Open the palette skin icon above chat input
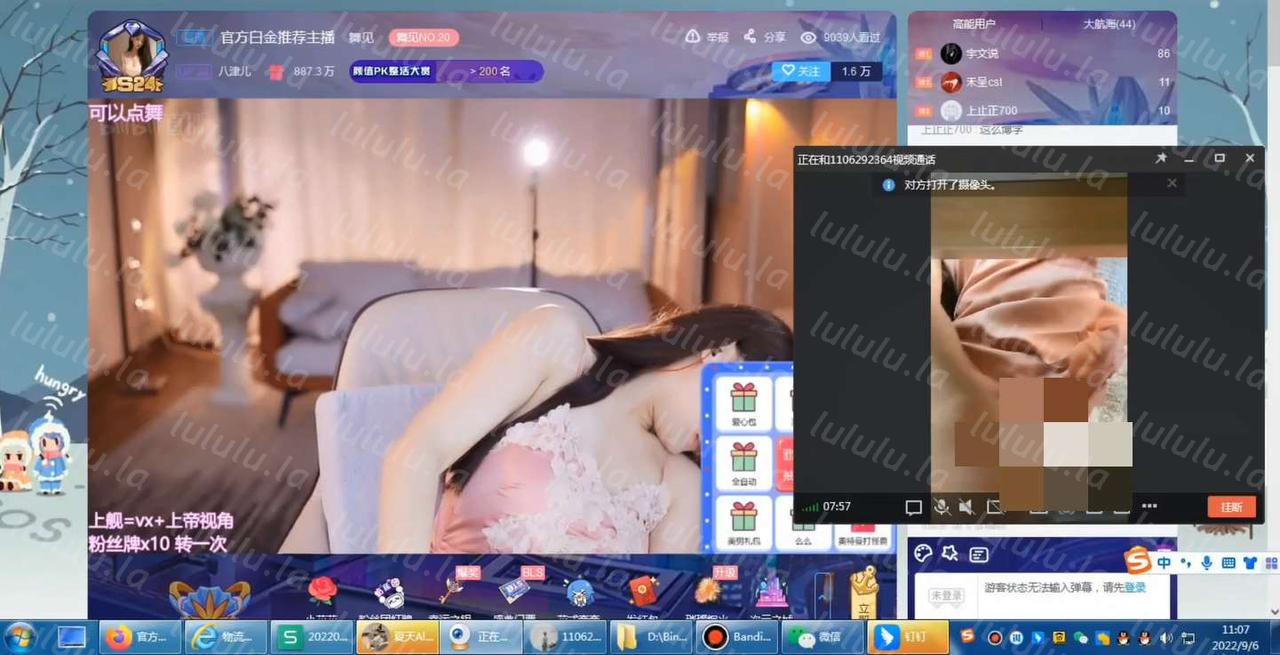 [x=923, y=553]
